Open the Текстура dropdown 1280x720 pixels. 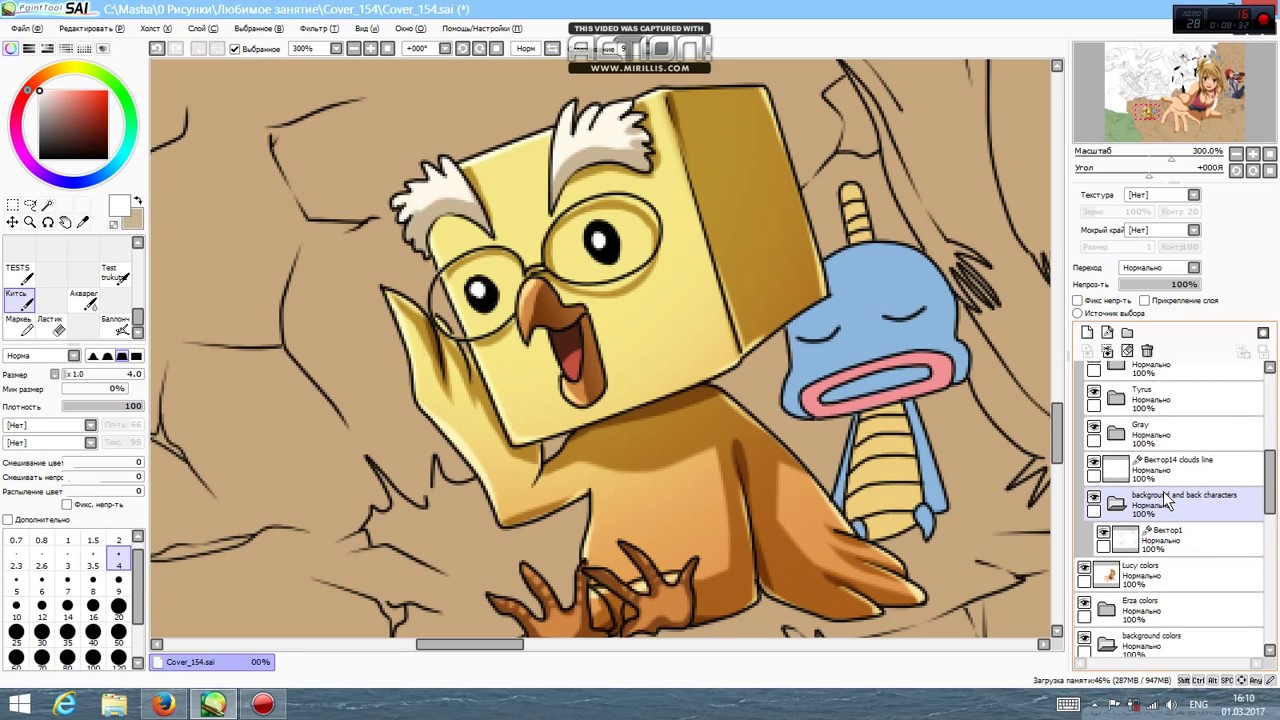click(1194, 195)
